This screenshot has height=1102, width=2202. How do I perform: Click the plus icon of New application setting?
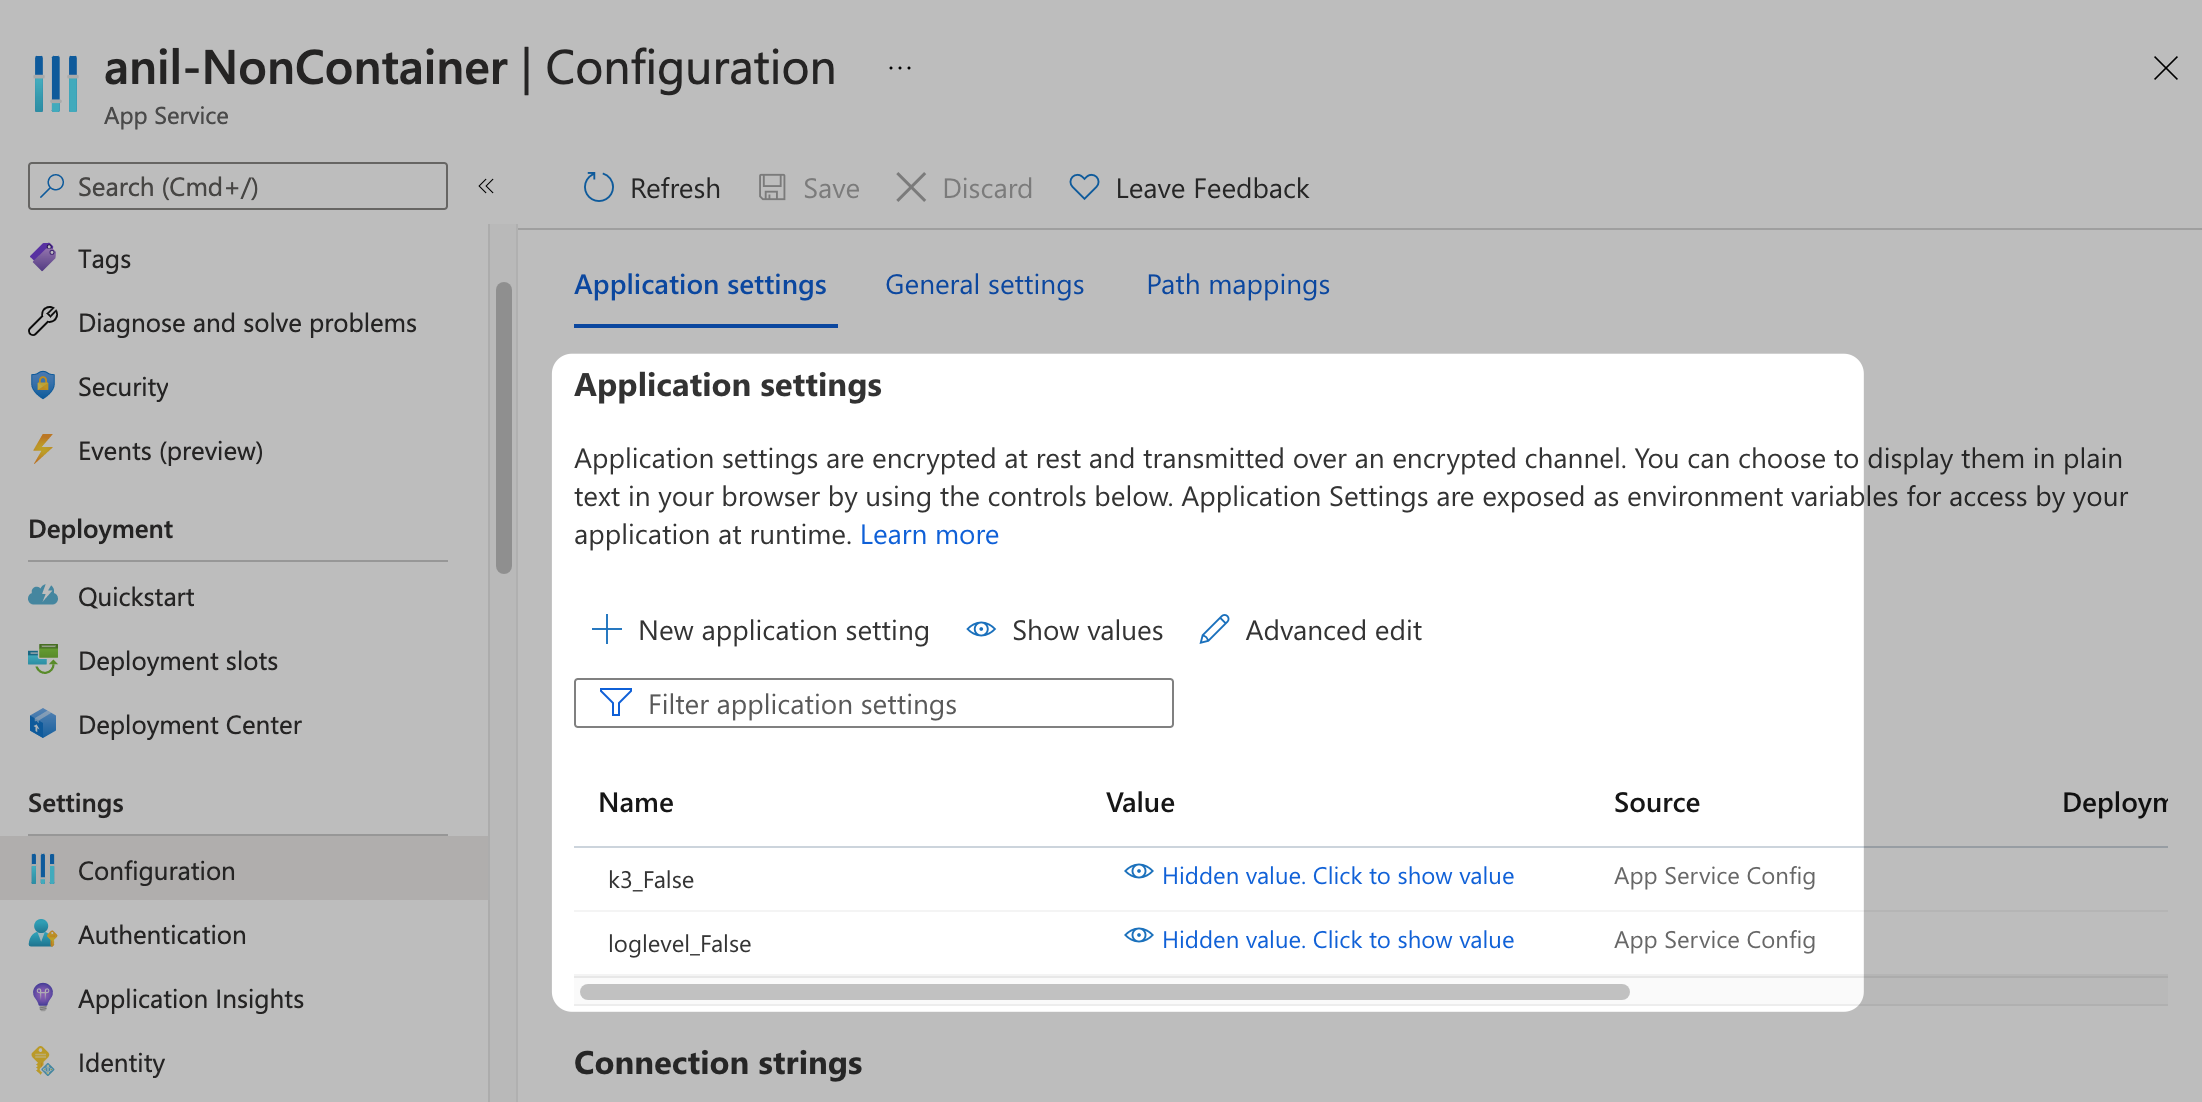pyautogui.click(x=607, y=629)
